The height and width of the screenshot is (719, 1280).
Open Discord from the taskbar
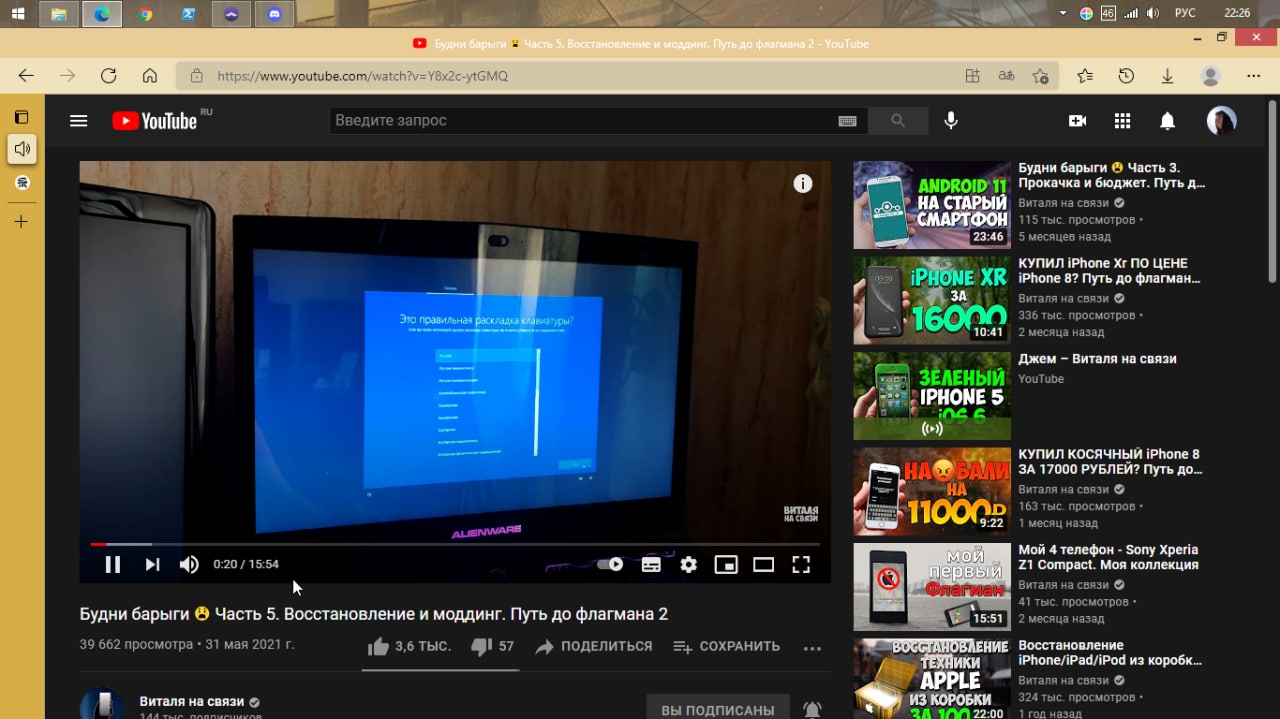tap(275, 14)
